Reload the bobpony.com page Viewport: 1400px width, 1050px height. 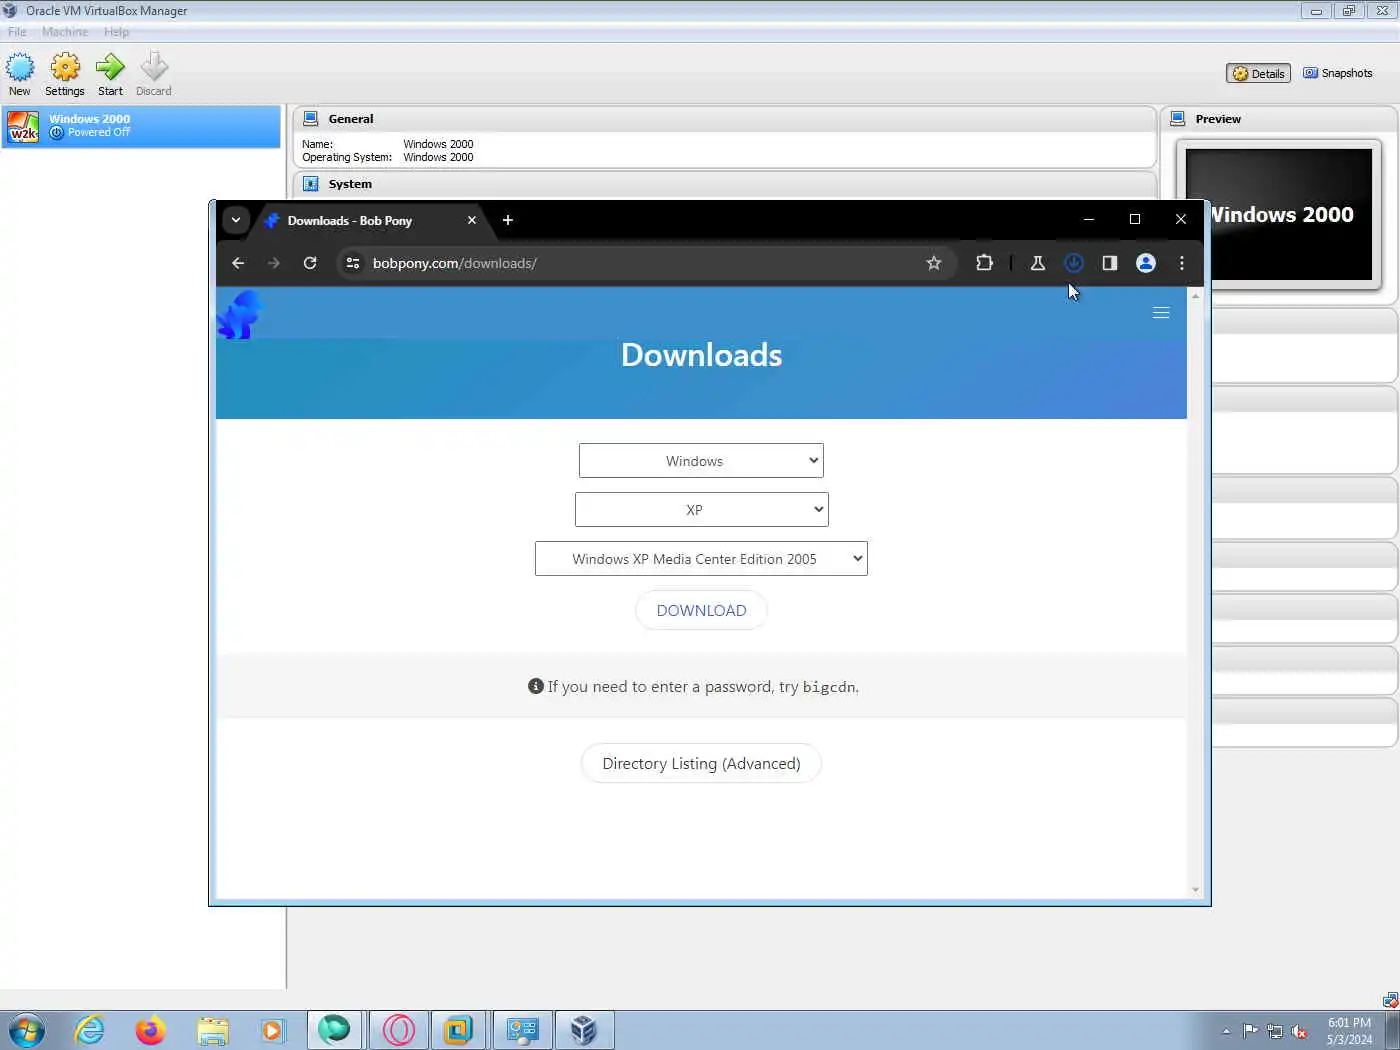(x=310, y=263)
